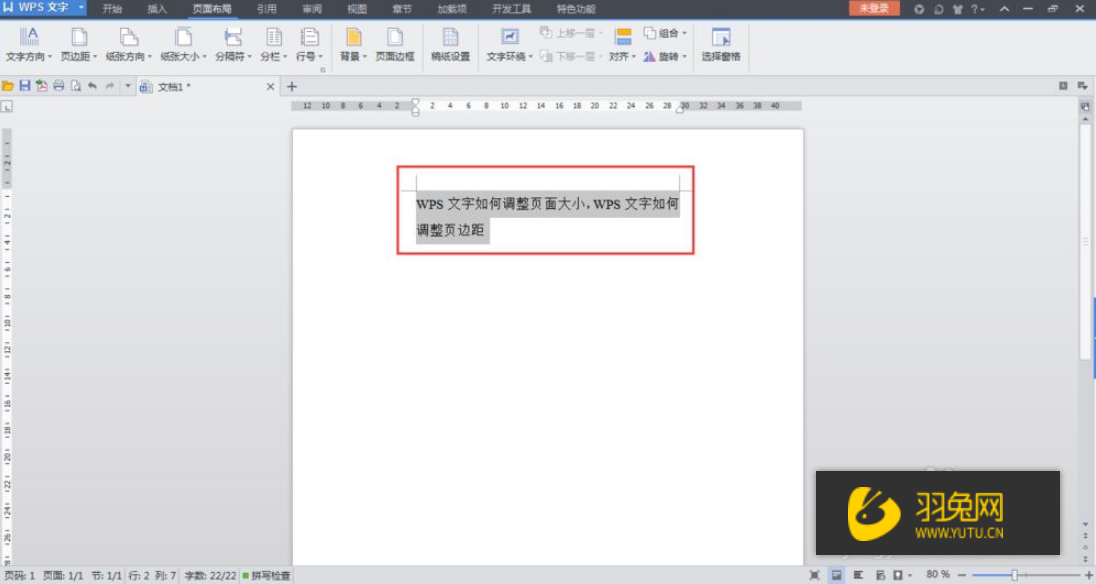Click the 未登录 login button
Viewport: 1096px width, 584px height.
coord(874,8)
